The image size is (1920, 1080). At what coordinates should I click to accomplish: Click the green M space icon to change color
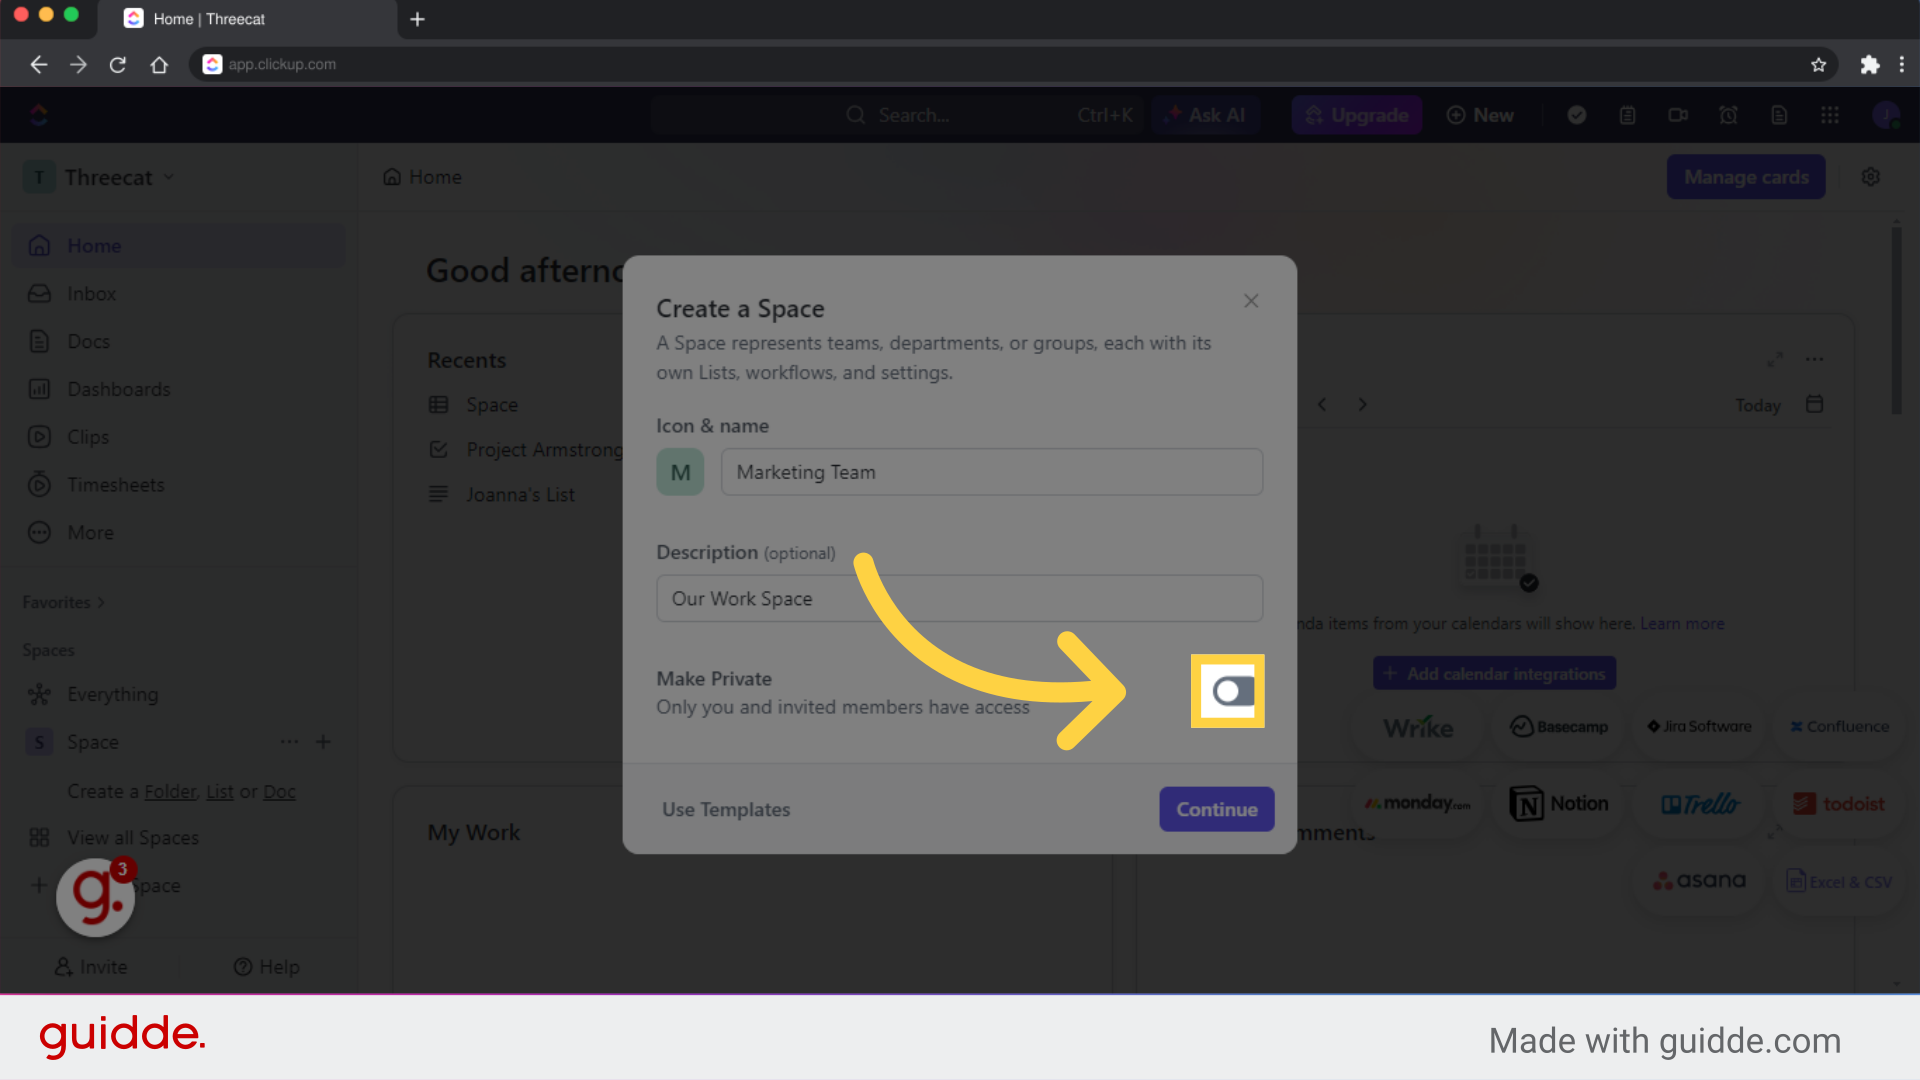680,471
